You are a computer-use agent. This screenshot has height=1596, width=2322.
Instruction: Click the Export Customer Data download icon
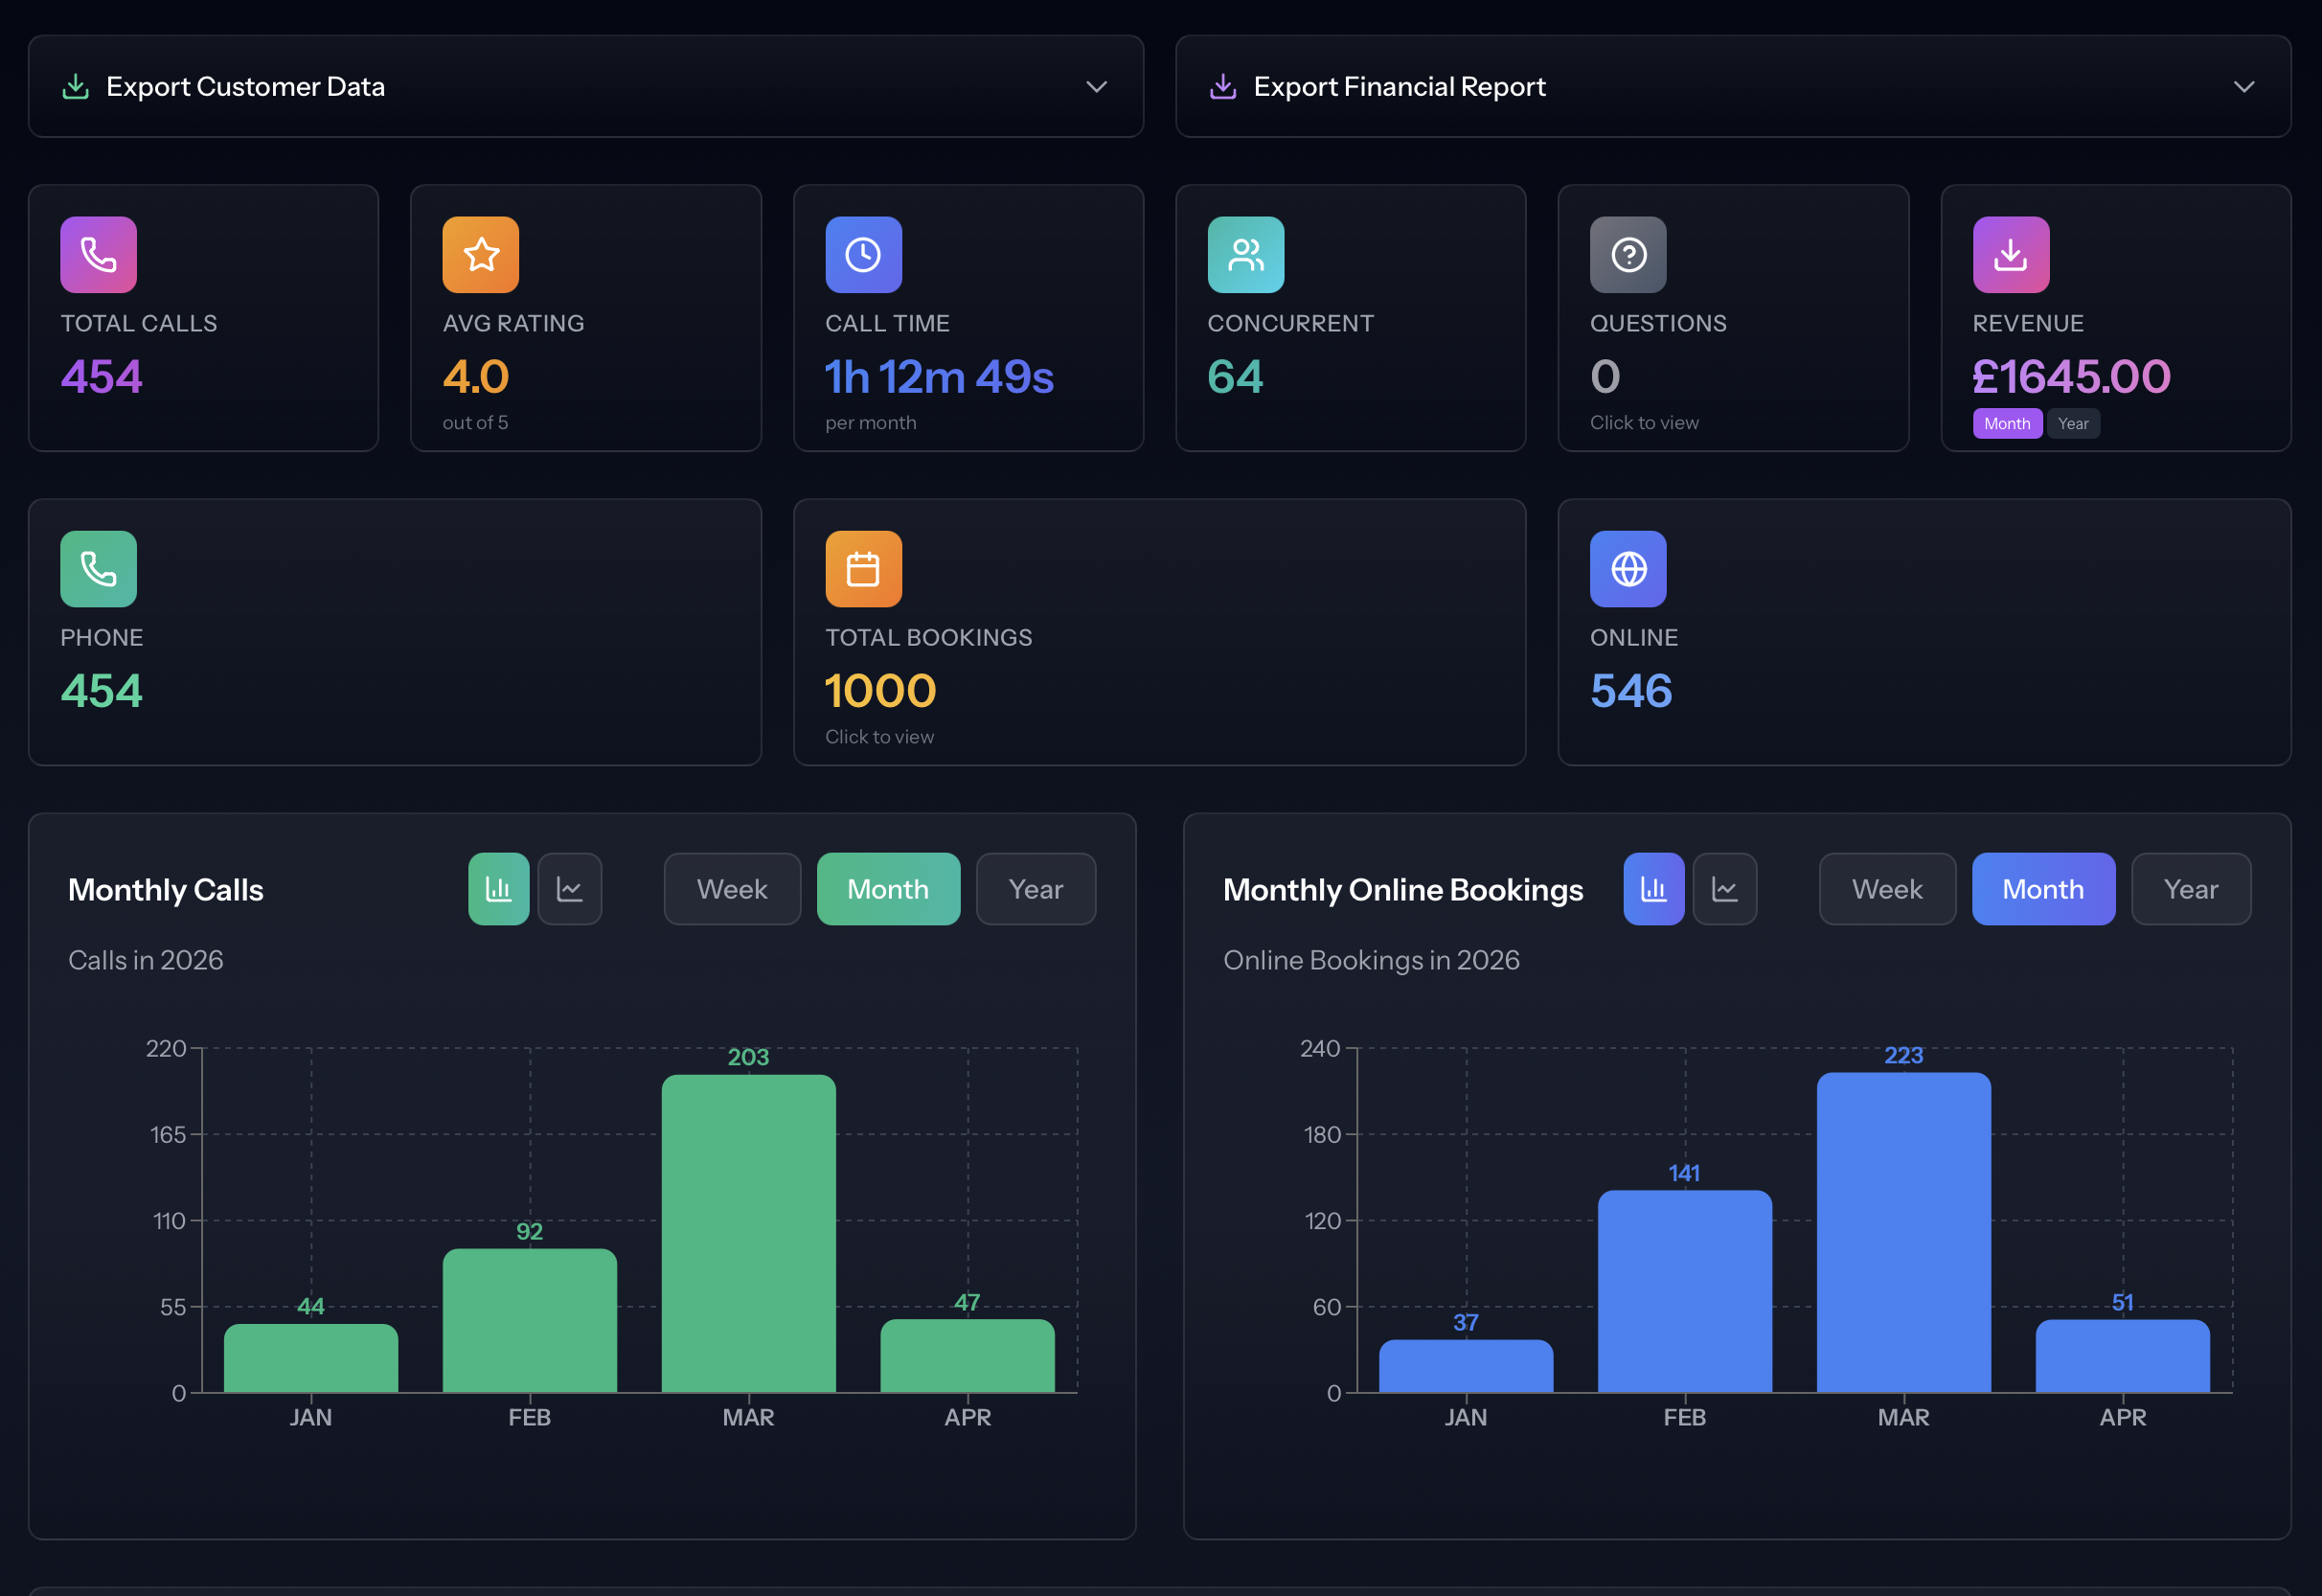(76, 86)
